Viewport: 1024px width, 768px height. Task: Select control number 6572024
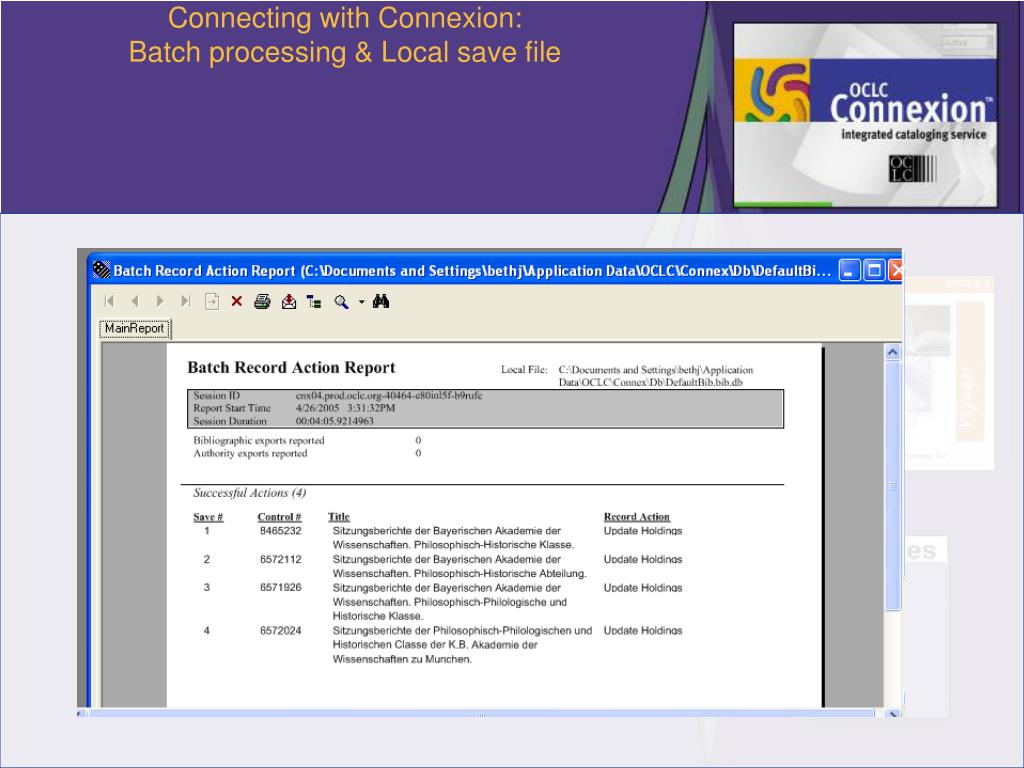(281, 631)
